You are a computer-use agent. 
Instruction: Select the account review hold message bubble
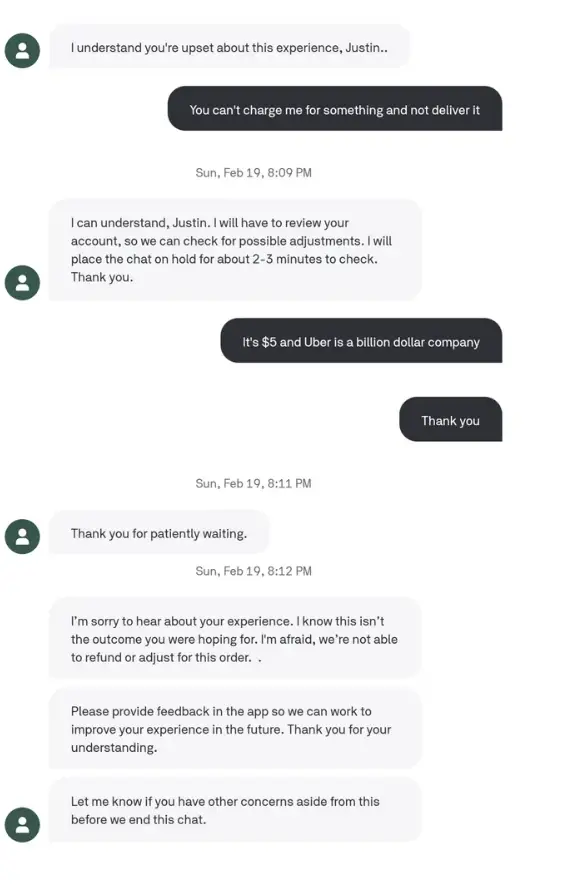click(x=235, y=250)
